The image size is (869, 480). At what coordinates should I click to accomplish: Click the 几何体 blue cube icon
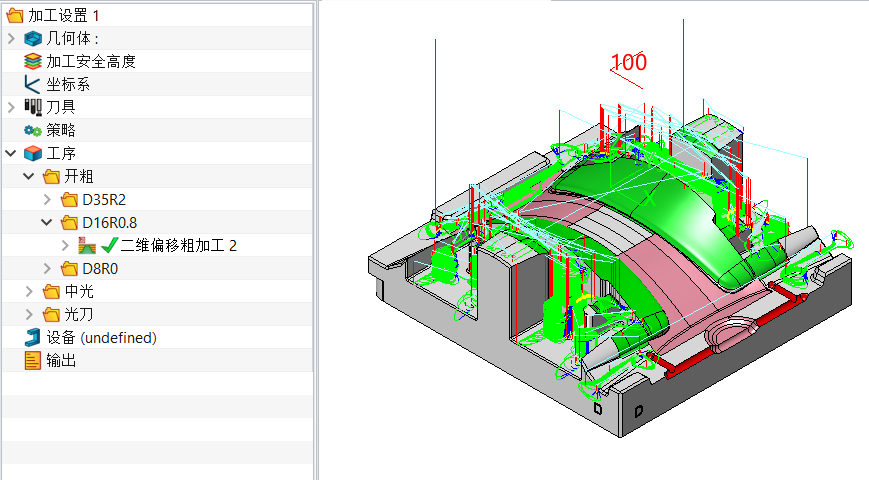pos(33,38)
